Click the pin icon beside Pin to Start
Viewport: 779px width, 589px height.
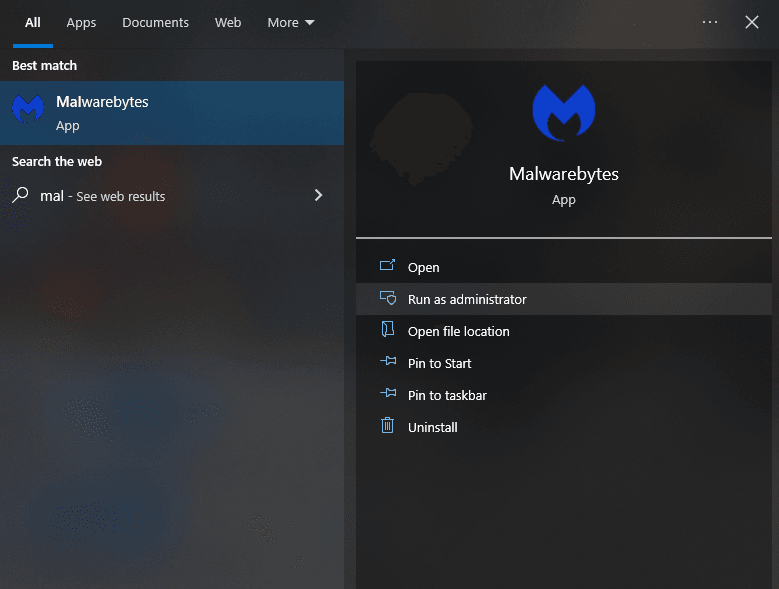(388, 363)
